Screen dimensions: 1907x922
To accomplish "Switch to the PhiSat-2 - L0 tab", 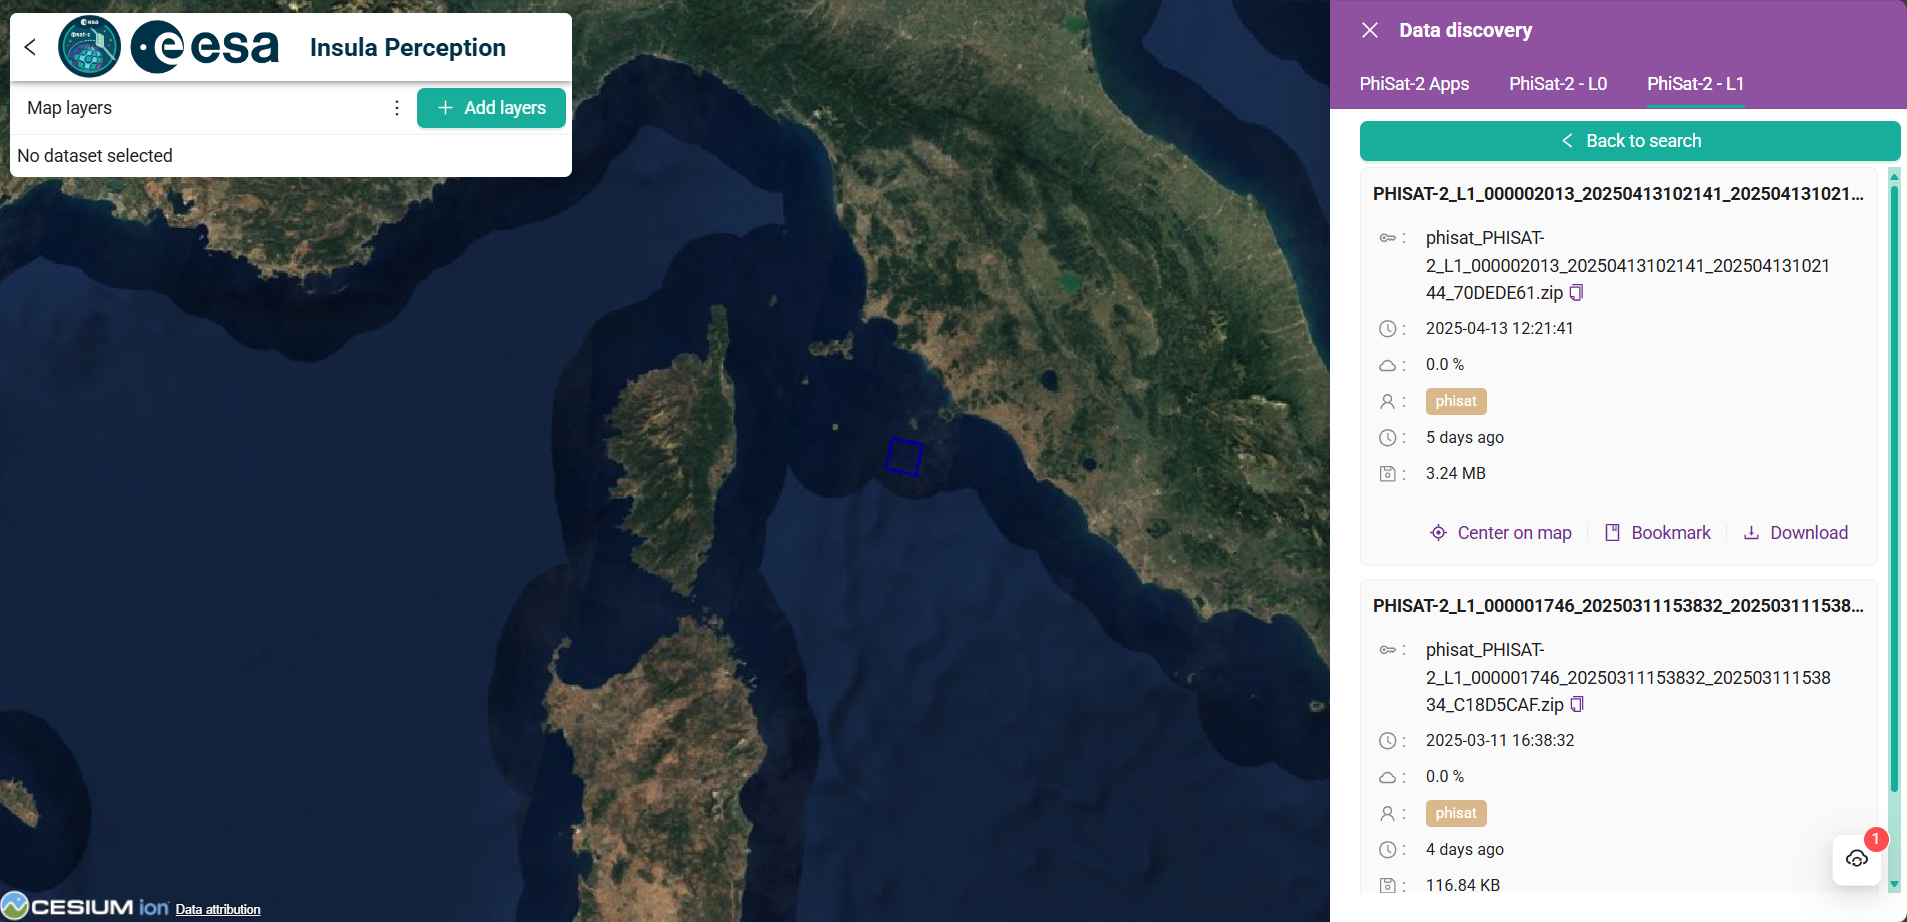I will 1557,84.
